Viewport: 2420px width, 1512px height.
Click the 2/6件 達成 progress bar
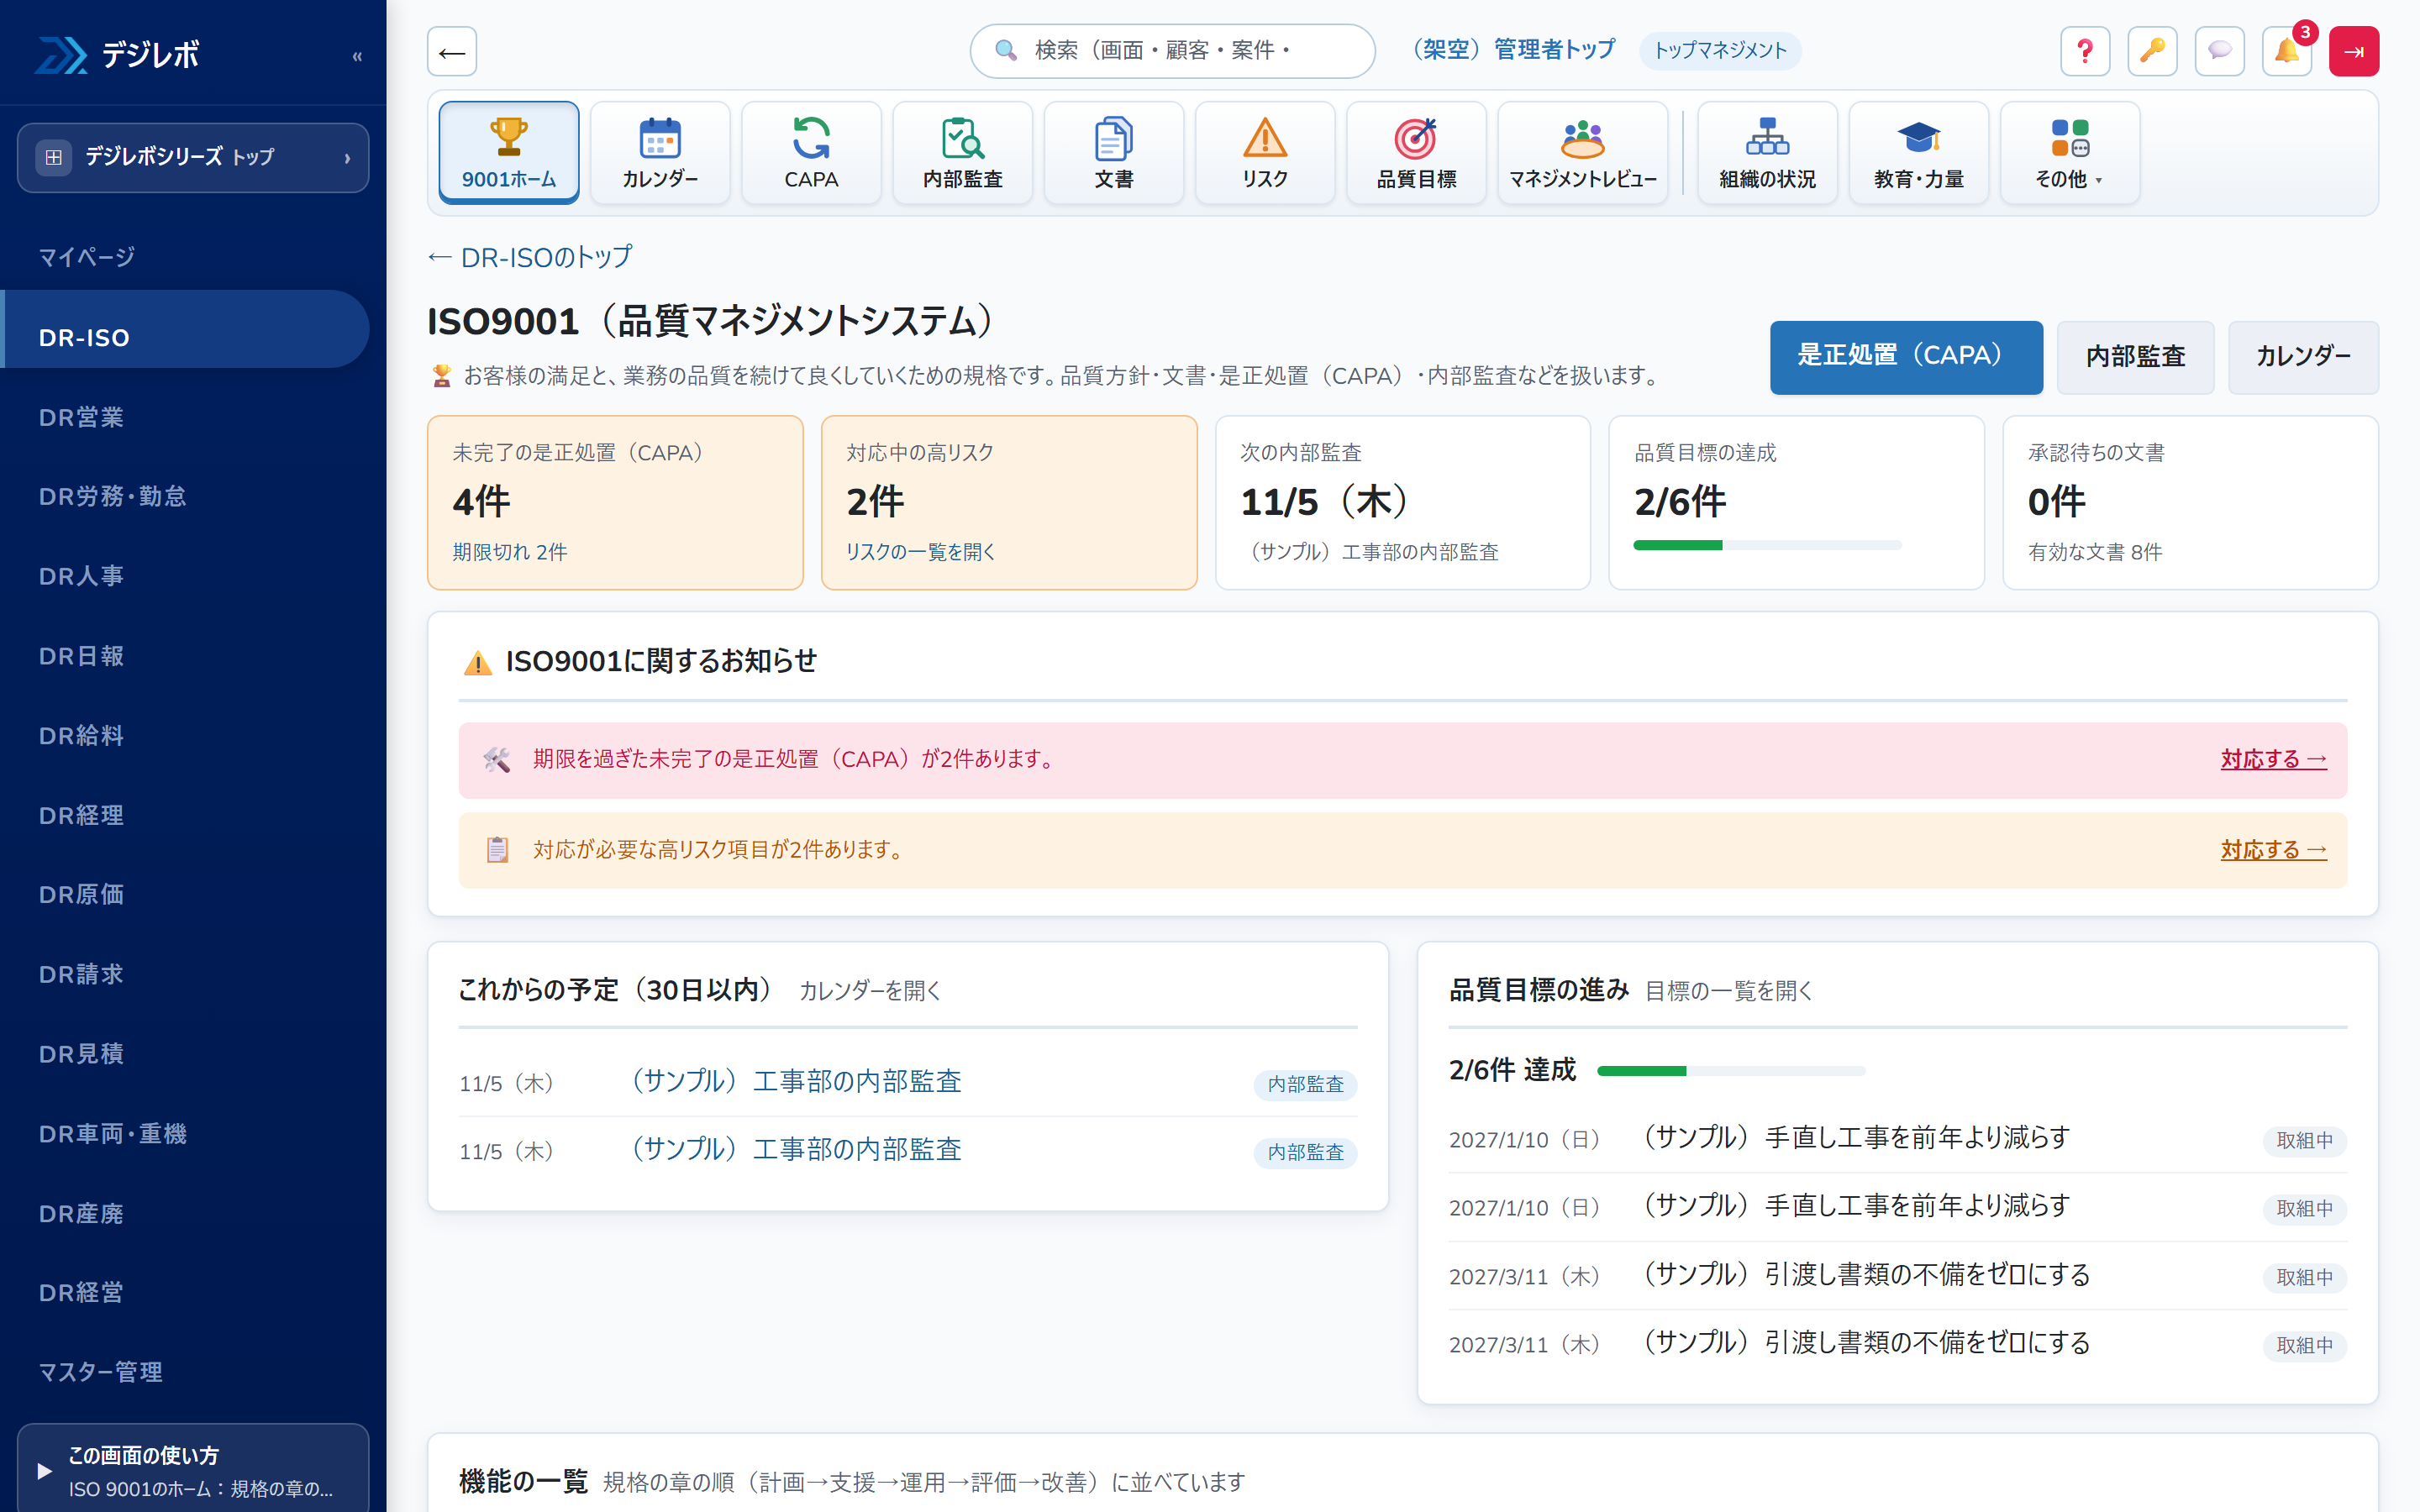1731,1071
